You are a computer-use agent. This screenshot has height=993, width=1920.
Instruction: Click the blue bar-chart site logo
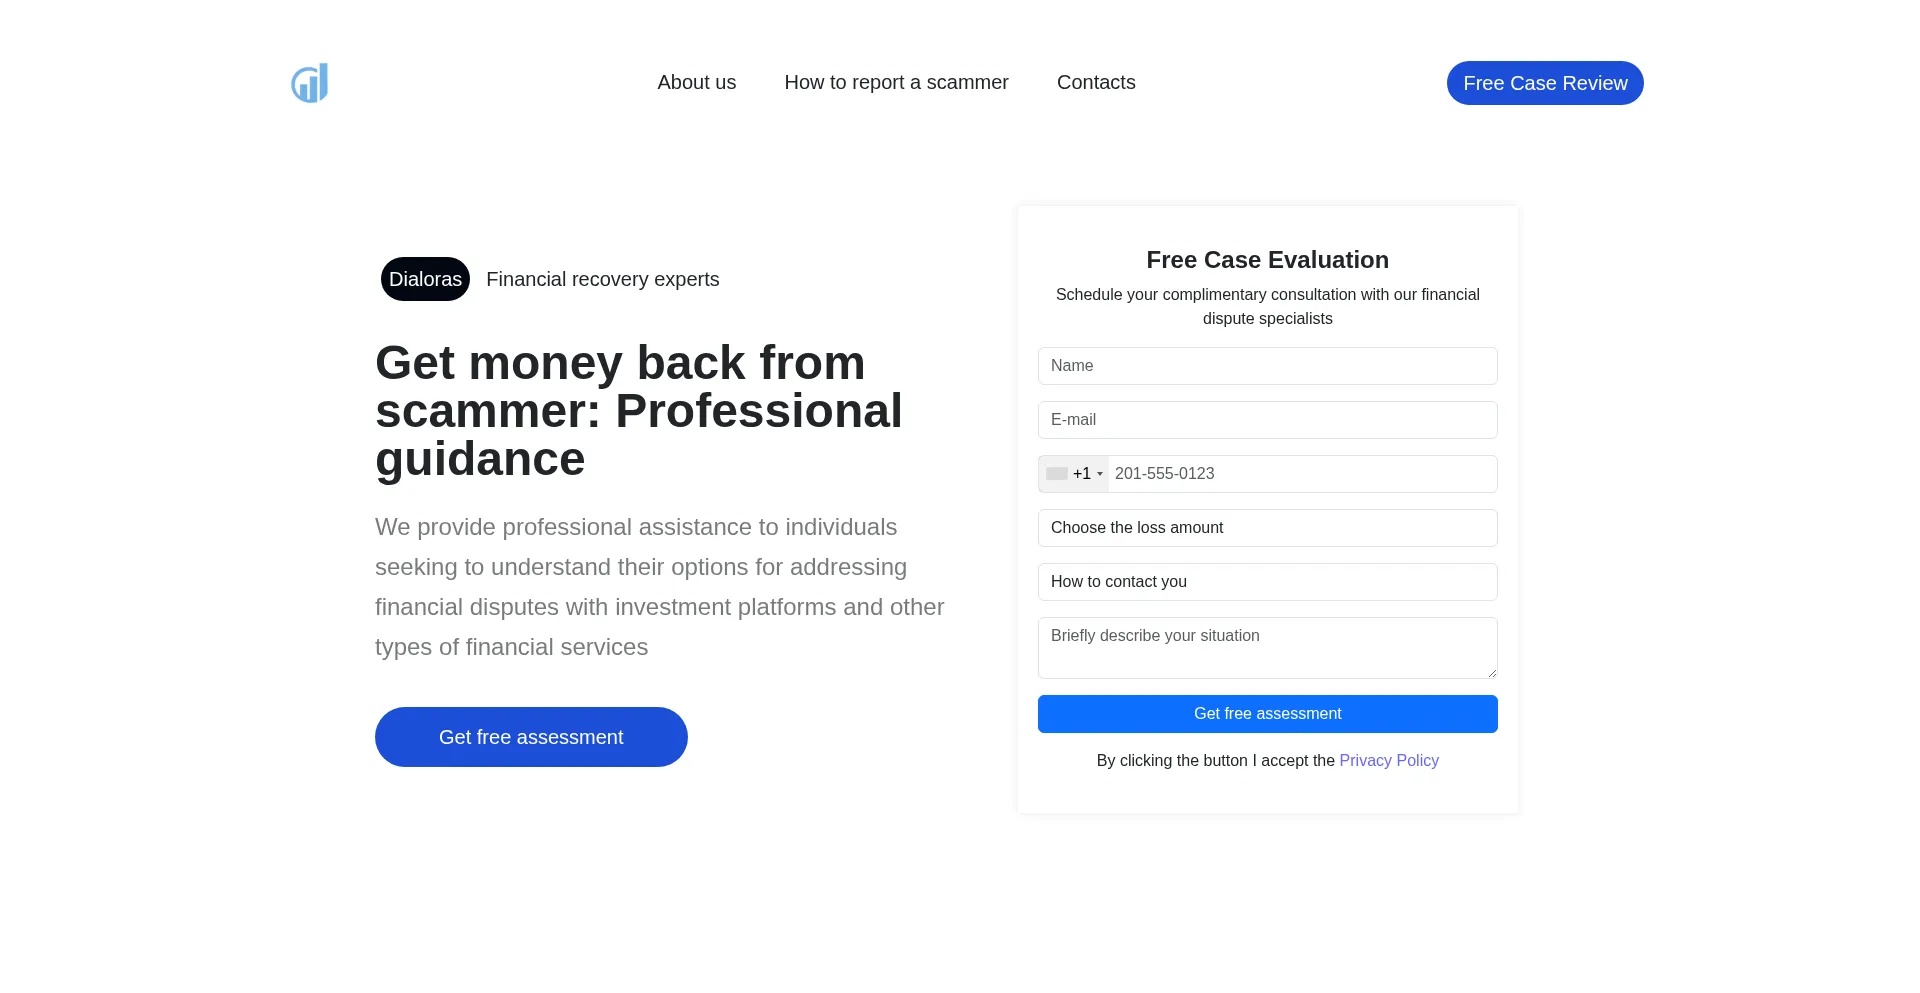click(310, 83)
